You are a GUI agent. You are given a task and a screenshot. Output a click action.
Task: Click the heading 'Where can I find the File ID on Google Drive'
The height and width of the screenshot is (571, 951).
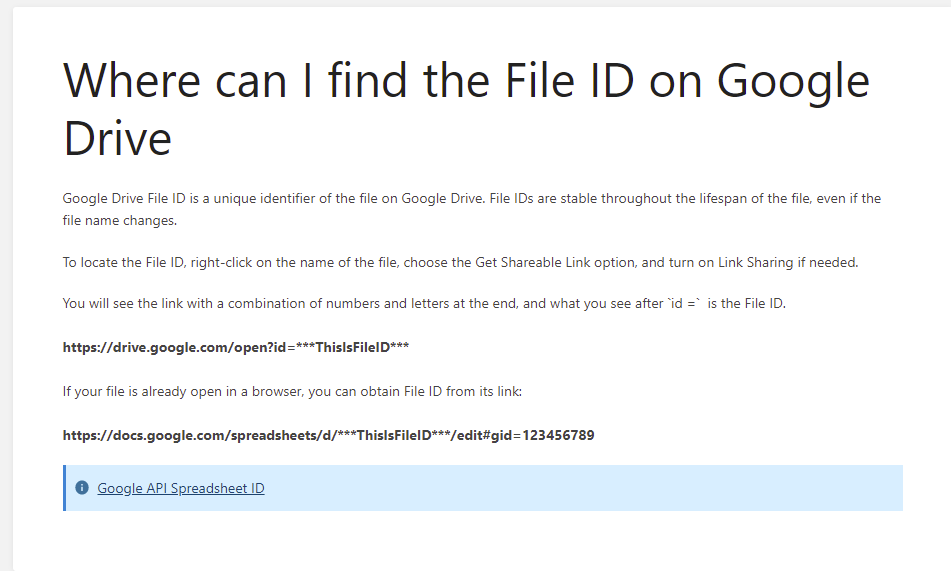pyautogui.click(x=466, y=109)
